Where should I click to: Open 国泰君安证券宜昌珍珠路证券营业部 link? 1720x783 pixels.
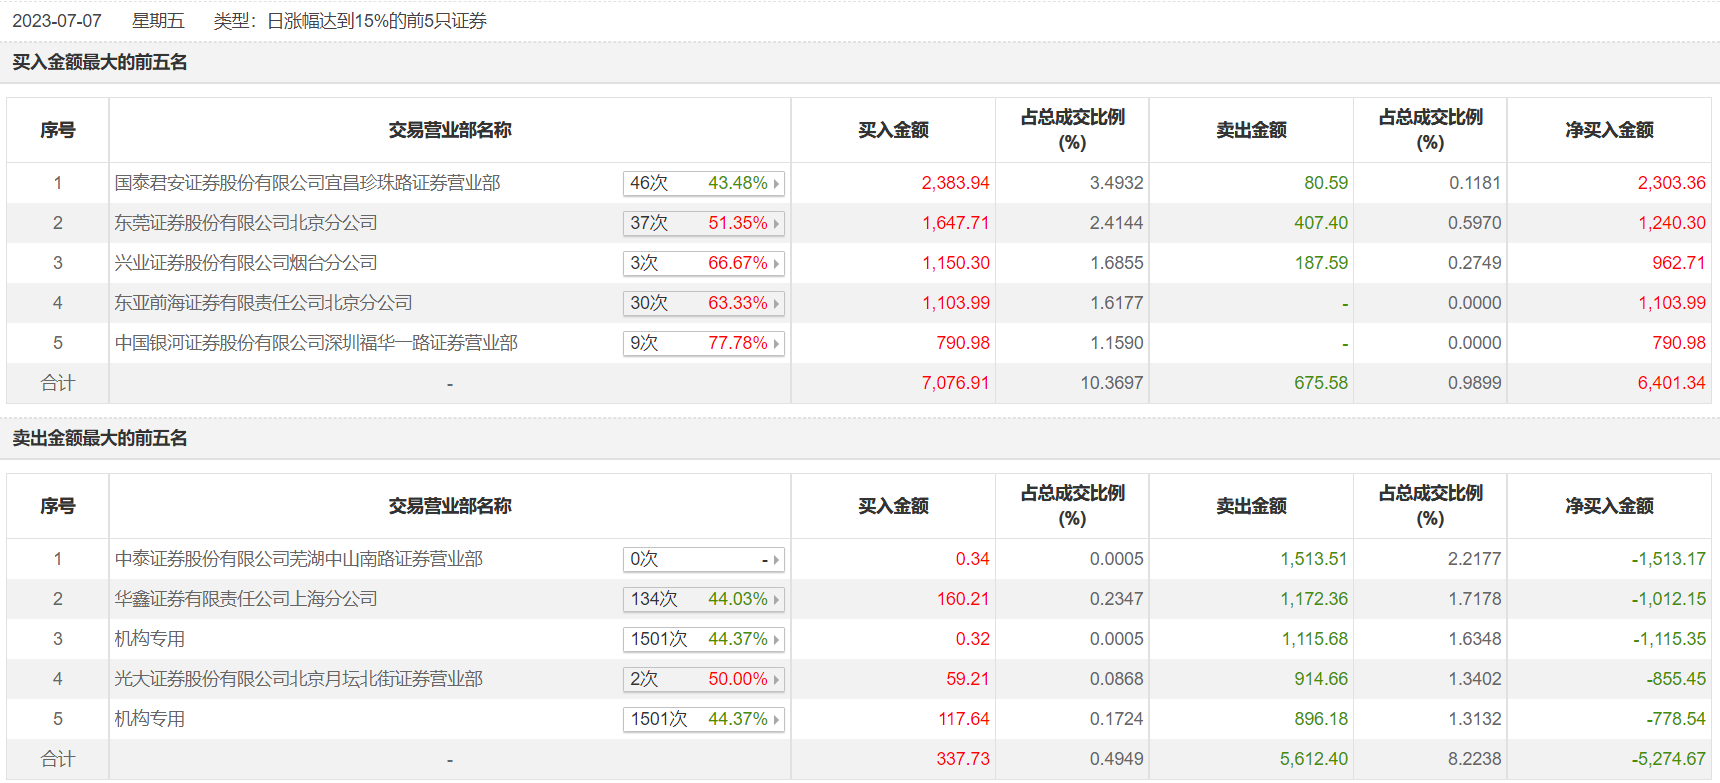pos(307,183)
